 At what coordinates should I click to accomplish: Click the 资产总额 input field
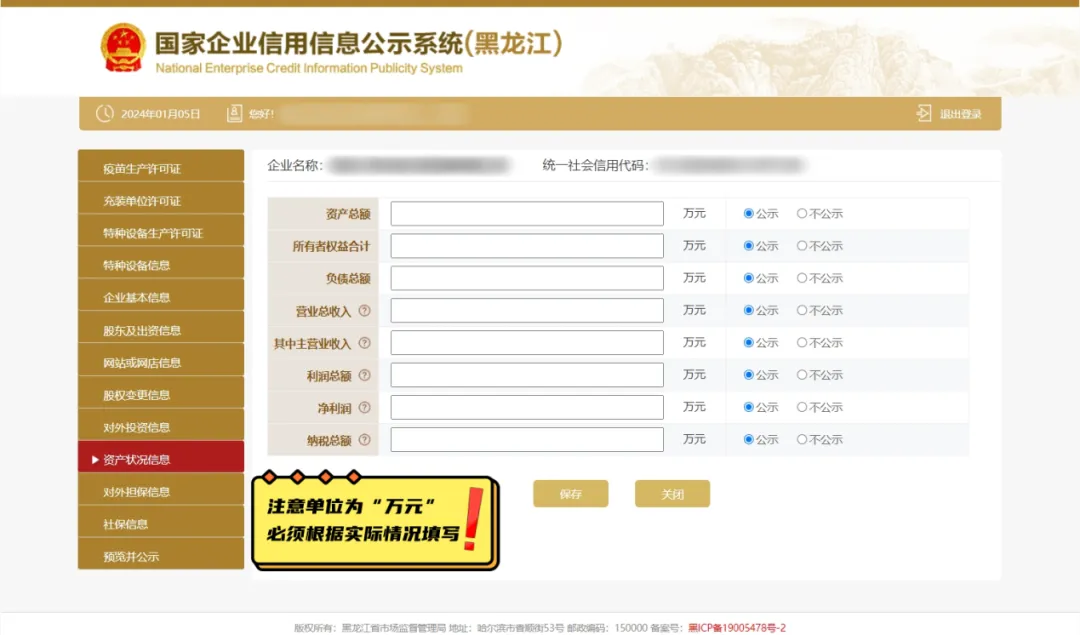[x=527, y=214]
